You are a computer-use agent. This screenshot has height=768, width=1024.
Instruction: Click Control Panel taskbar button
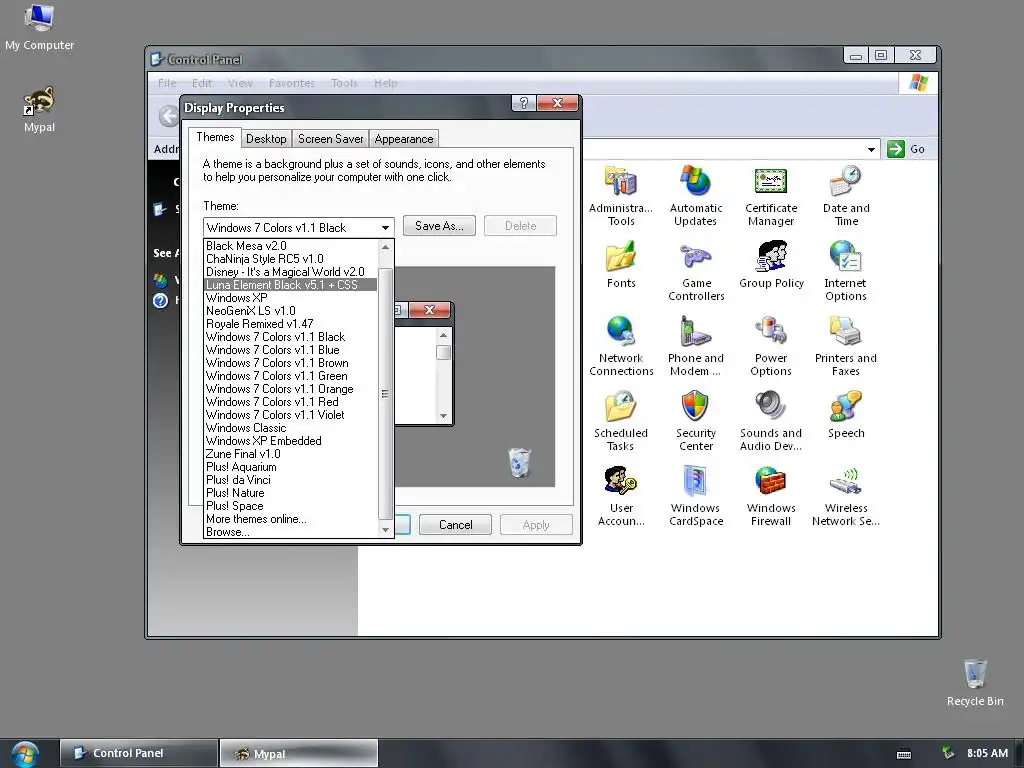pyautogui.click(x=138, y=754)
